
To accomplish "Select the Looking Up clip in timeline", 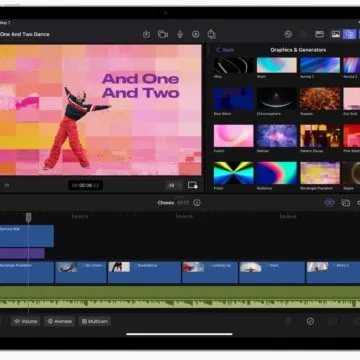I will click(210, 272).
